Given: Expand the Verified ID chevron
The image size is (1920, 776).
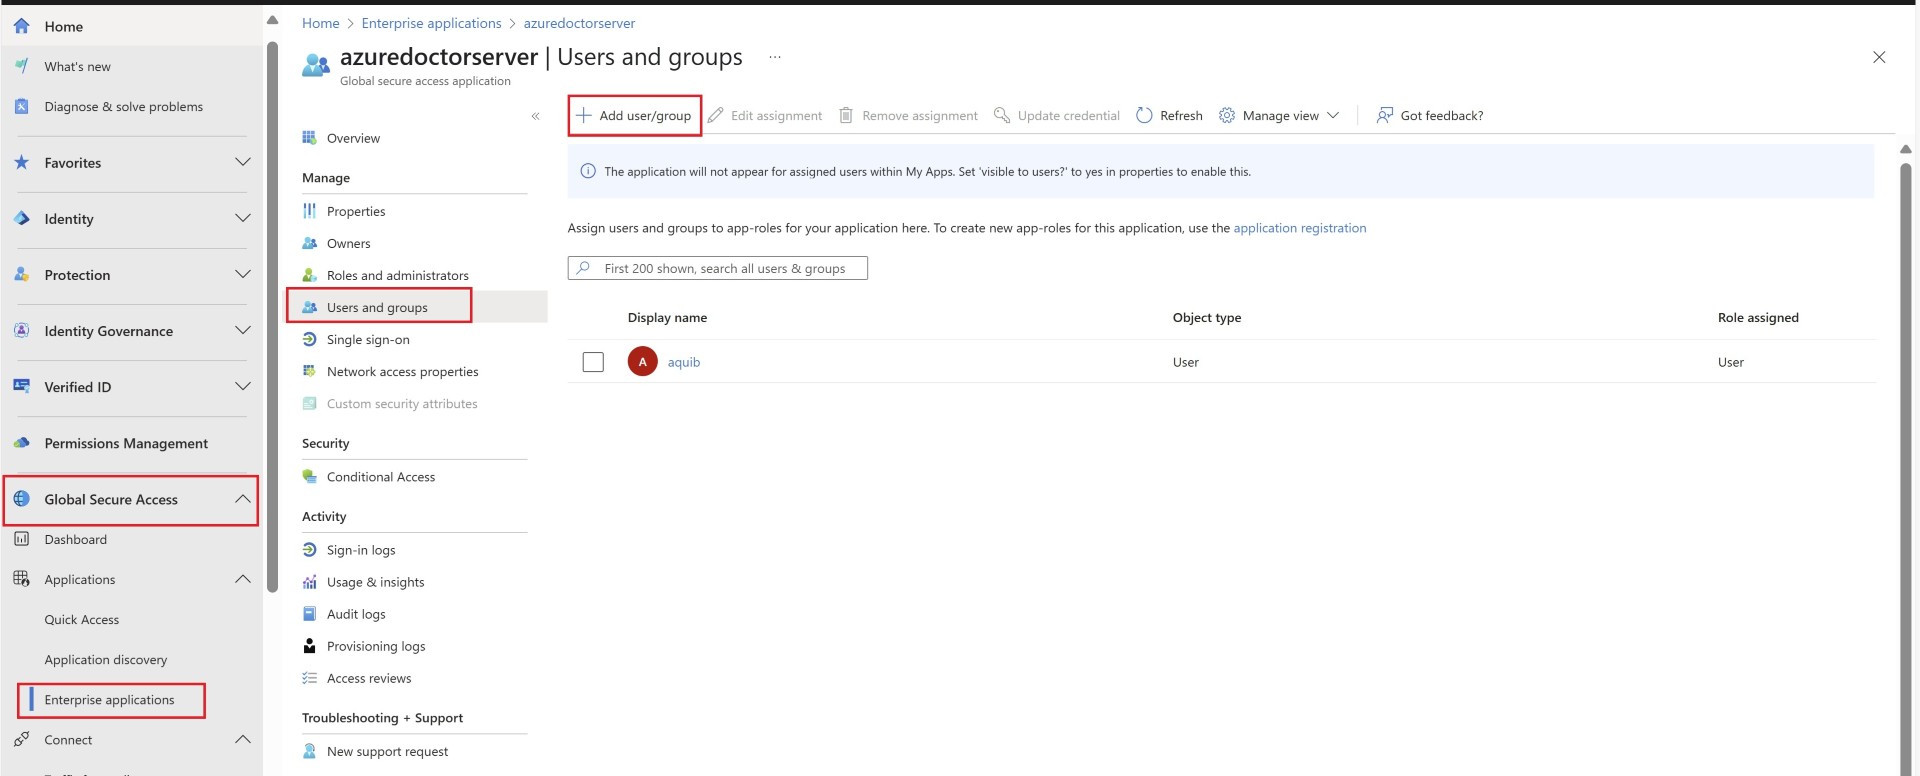Looking at the screenshot, I should [242, 386].
